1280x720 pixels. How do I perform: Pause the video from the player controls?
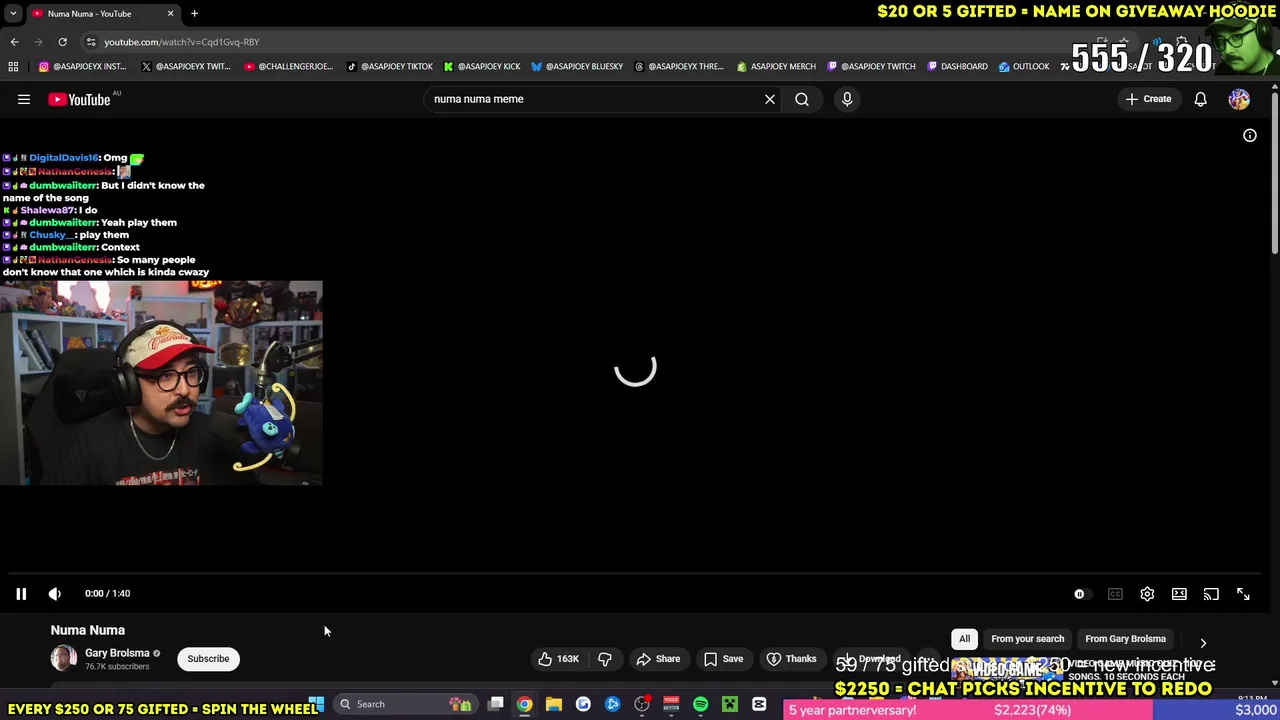[21, 594]
